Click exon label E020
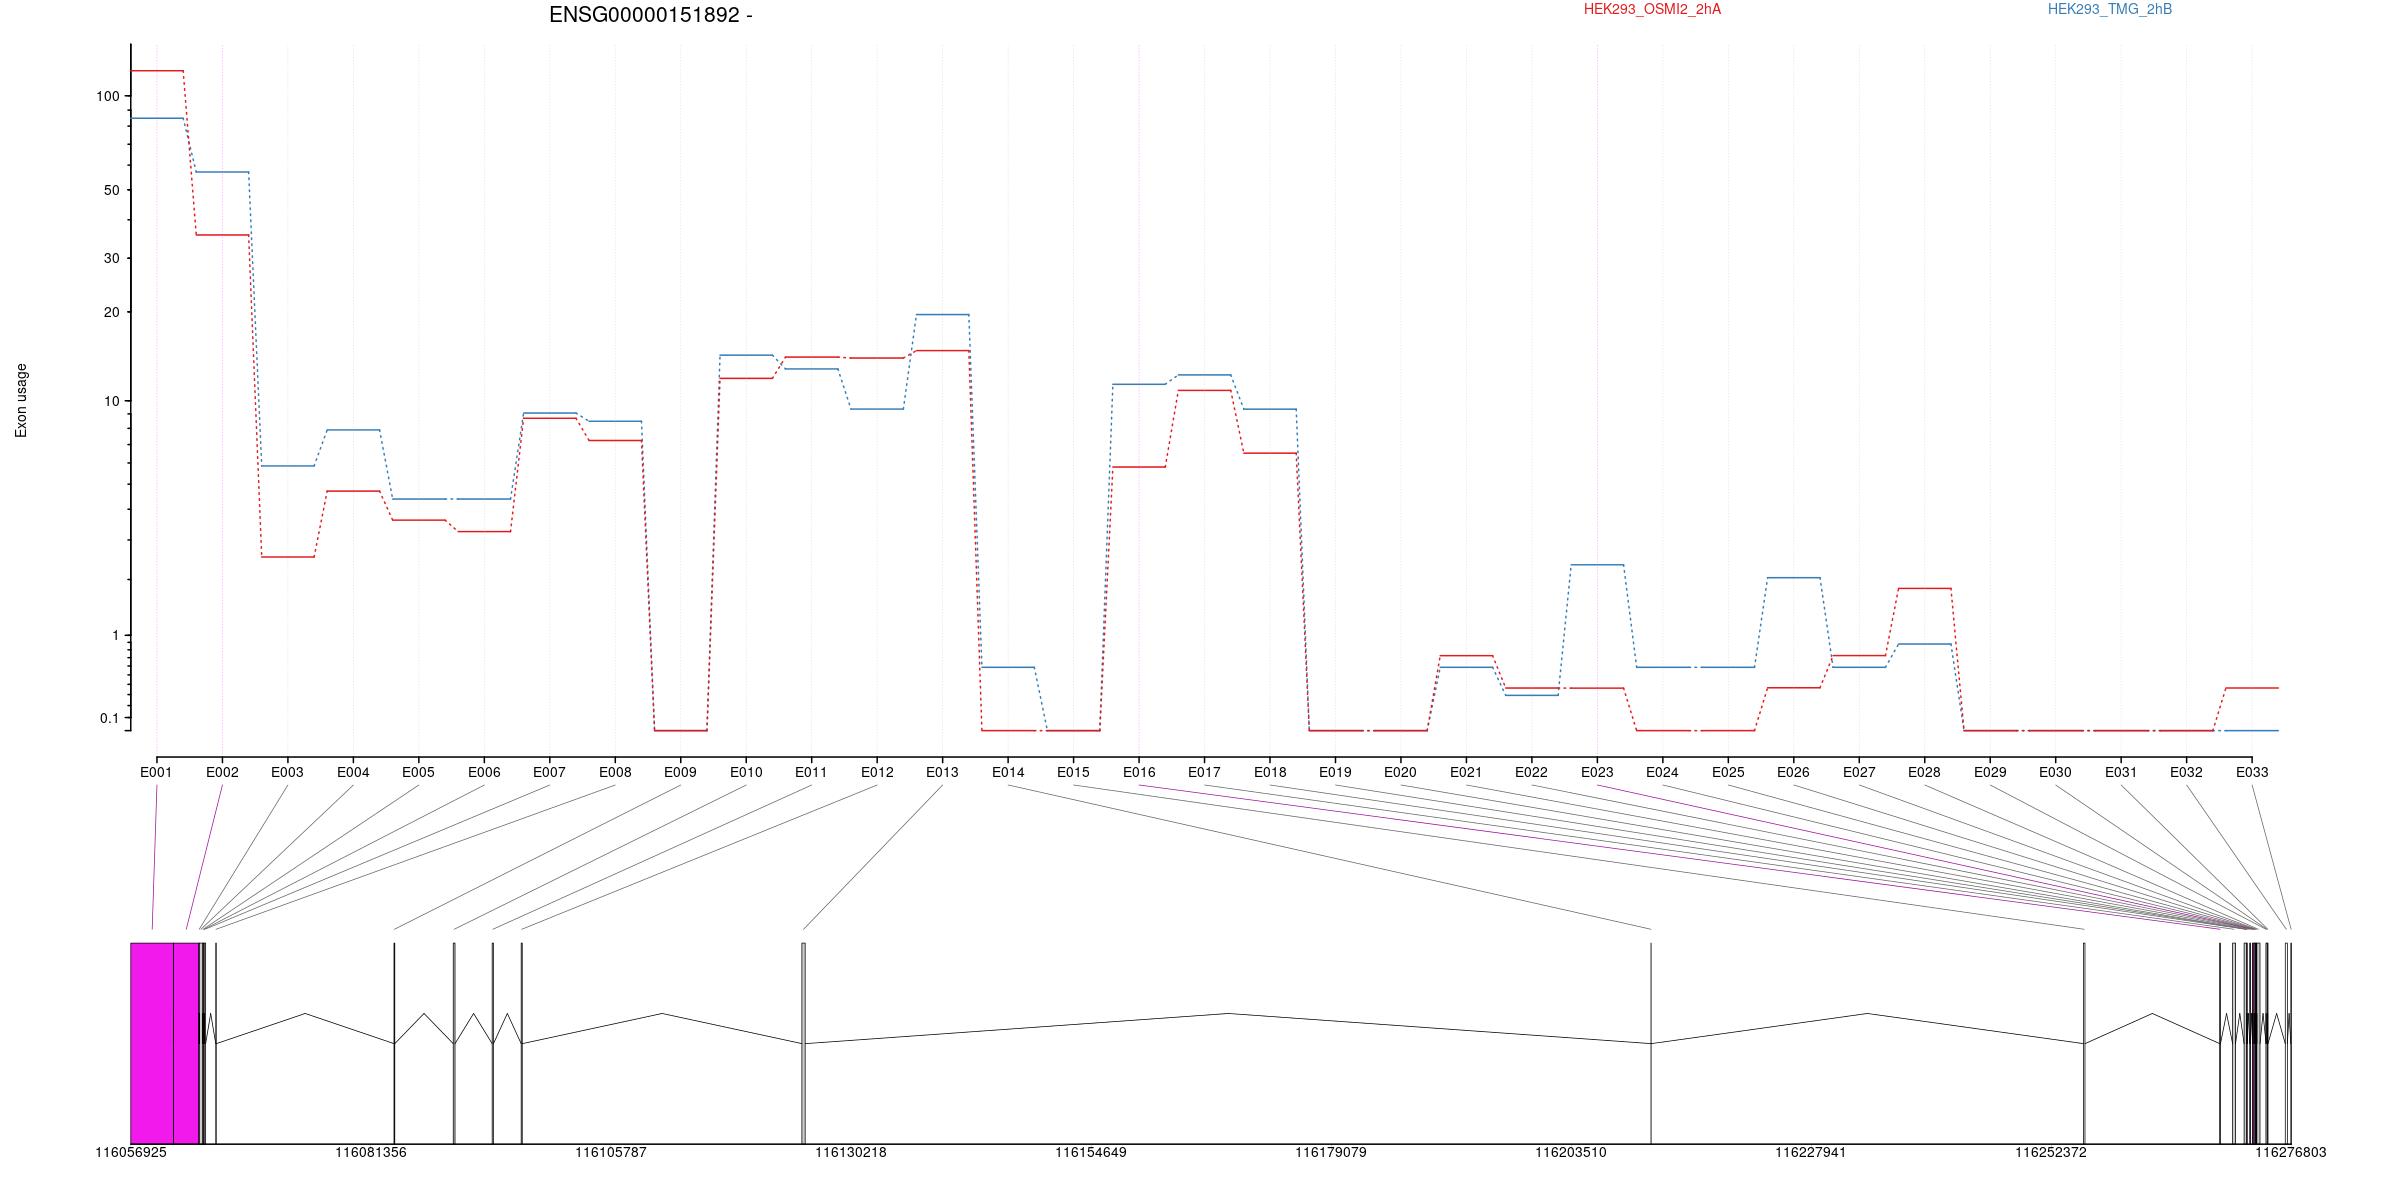The height and width of the screenshot is (1200, 2400). point(1400,772)
